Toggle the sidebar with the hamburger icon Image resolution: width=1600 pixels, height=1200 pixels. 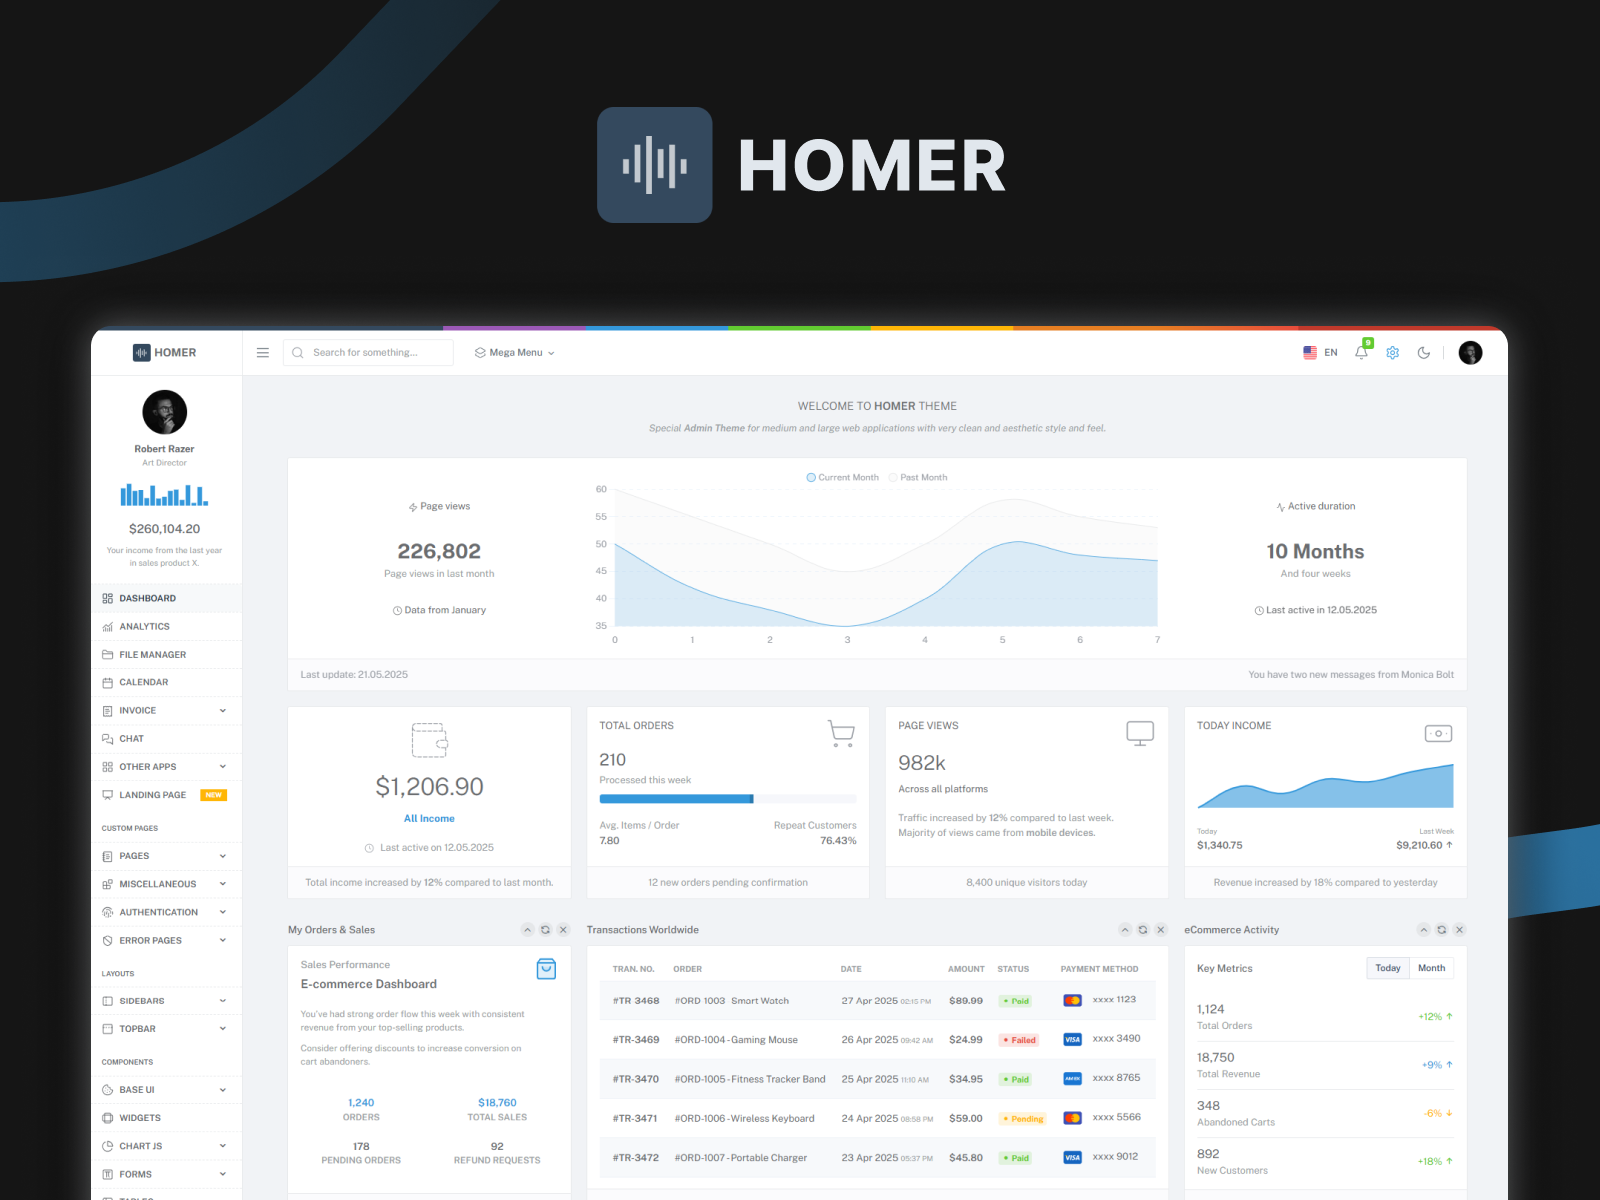pyautogui.click(x=262, y=352)
